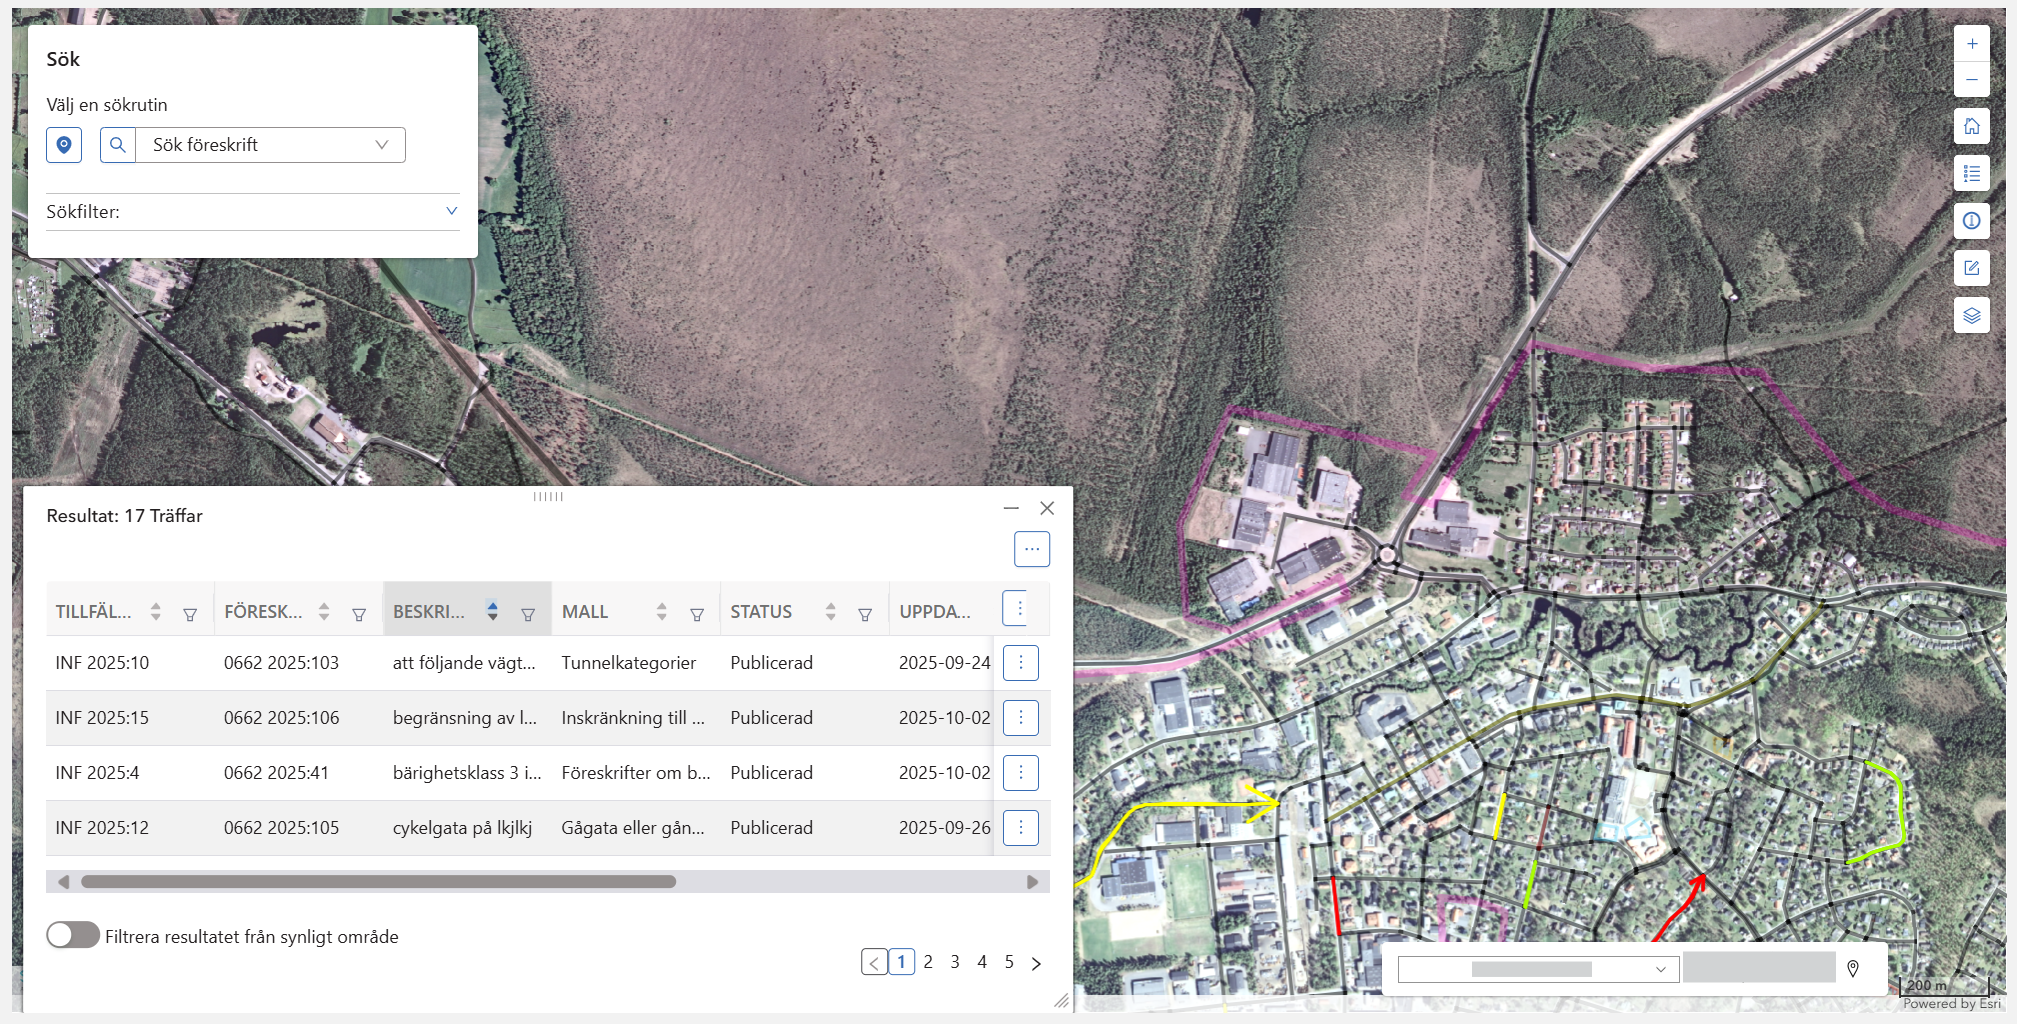Viewport: 2017px width, 1024px height.
Task: Click the map pin search button
Action: (64, 145)
